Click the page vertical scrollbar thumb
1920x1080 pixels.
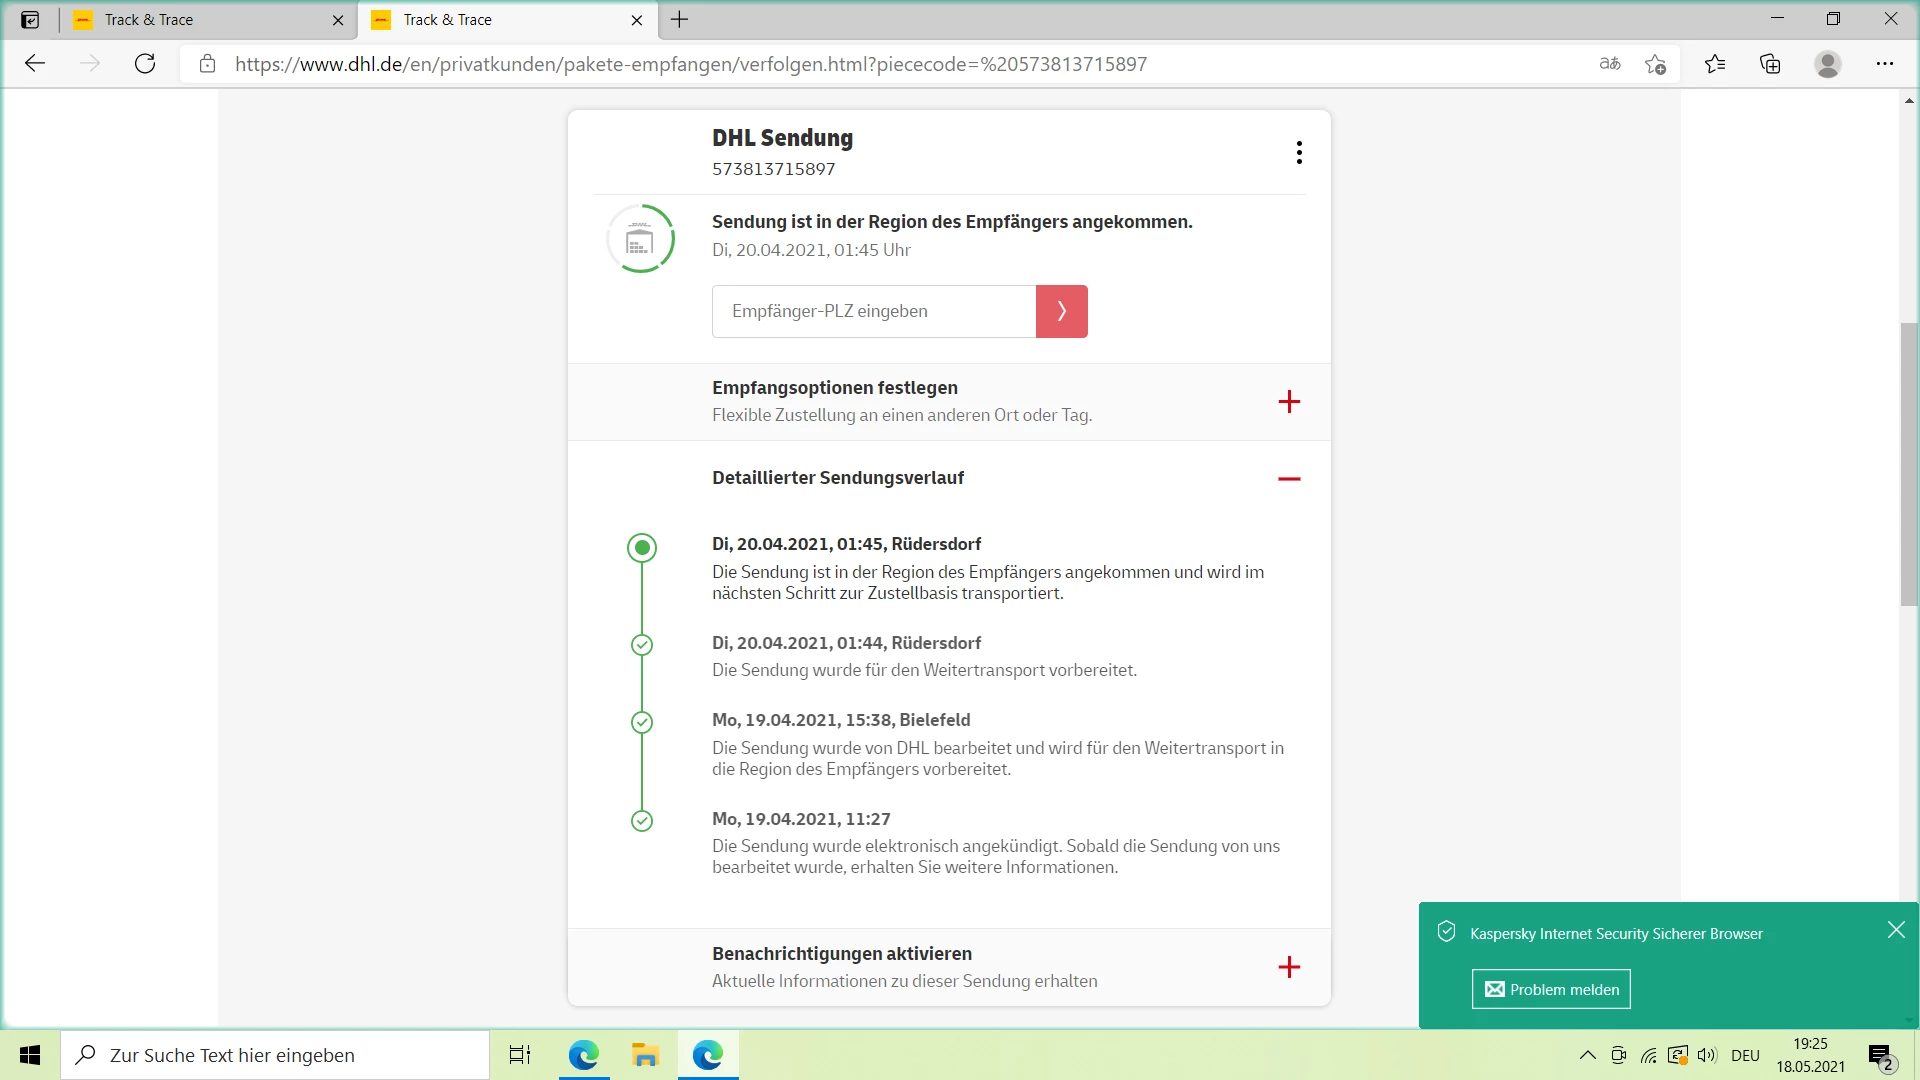(1909, 463)
